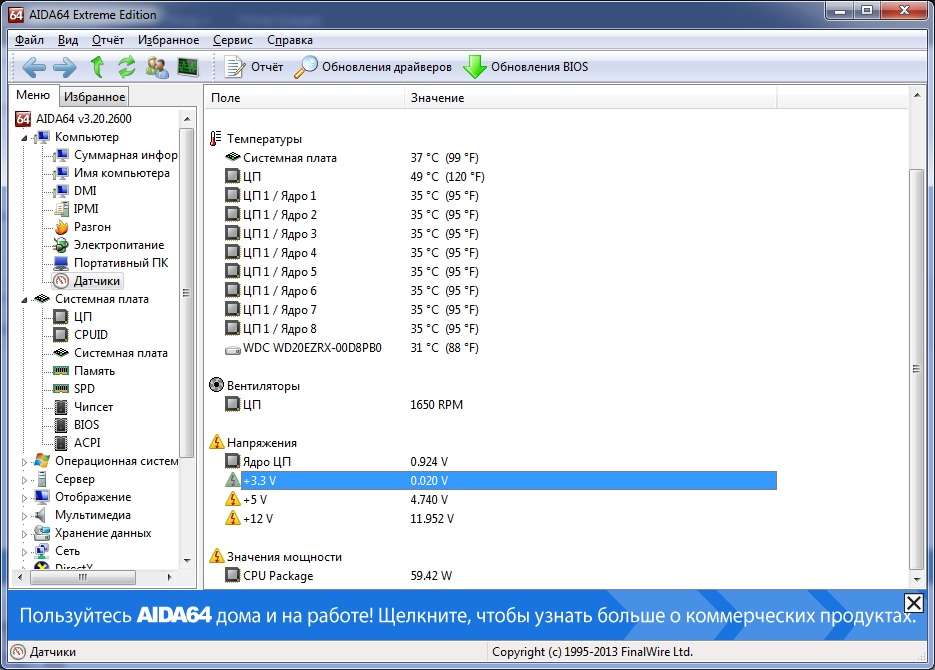This screenshot has height=670, width=935.
Task: Go back with the left arrow icon
Action: tap(33, 67)
